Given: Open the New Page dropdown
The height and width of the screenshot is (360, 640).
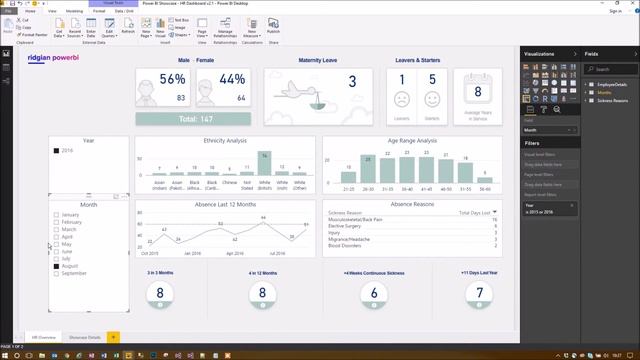Looking at the screenshot, I should (x=146, y=34).
